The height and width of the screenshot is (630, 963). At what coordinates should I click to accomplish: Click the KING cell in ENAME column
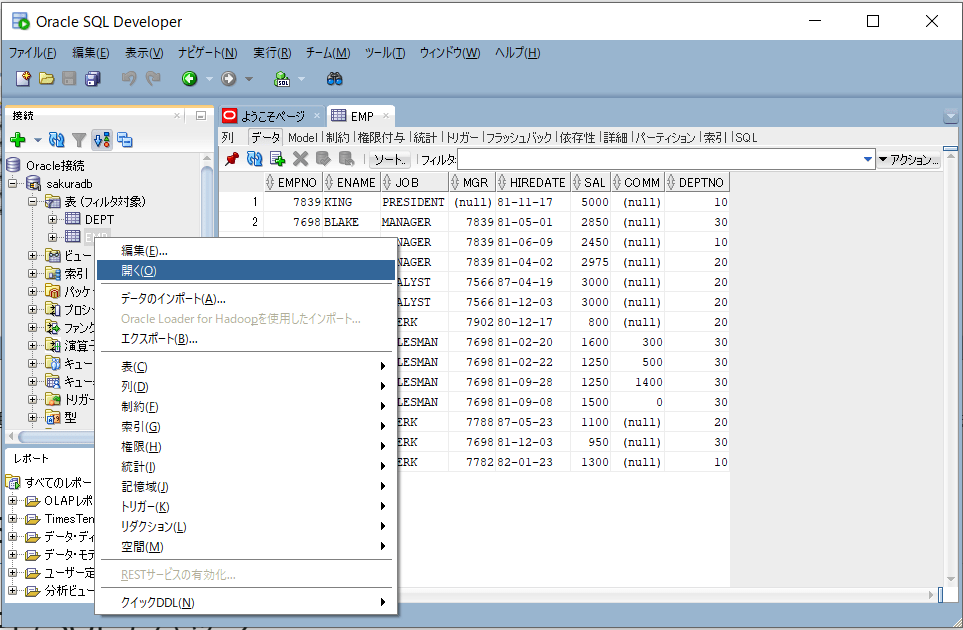351,202
